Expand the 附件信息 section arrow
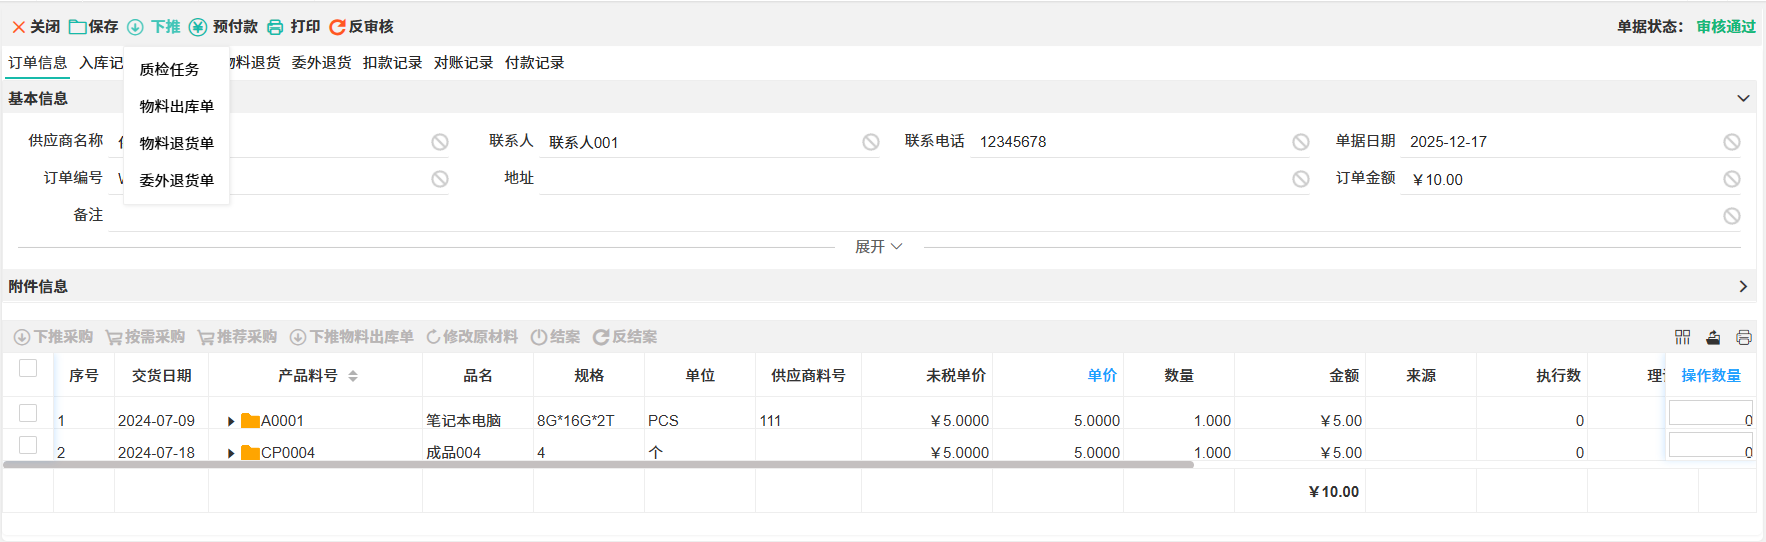The height and width of the screenshot is (542, 1766). [x=1743, y=287]
